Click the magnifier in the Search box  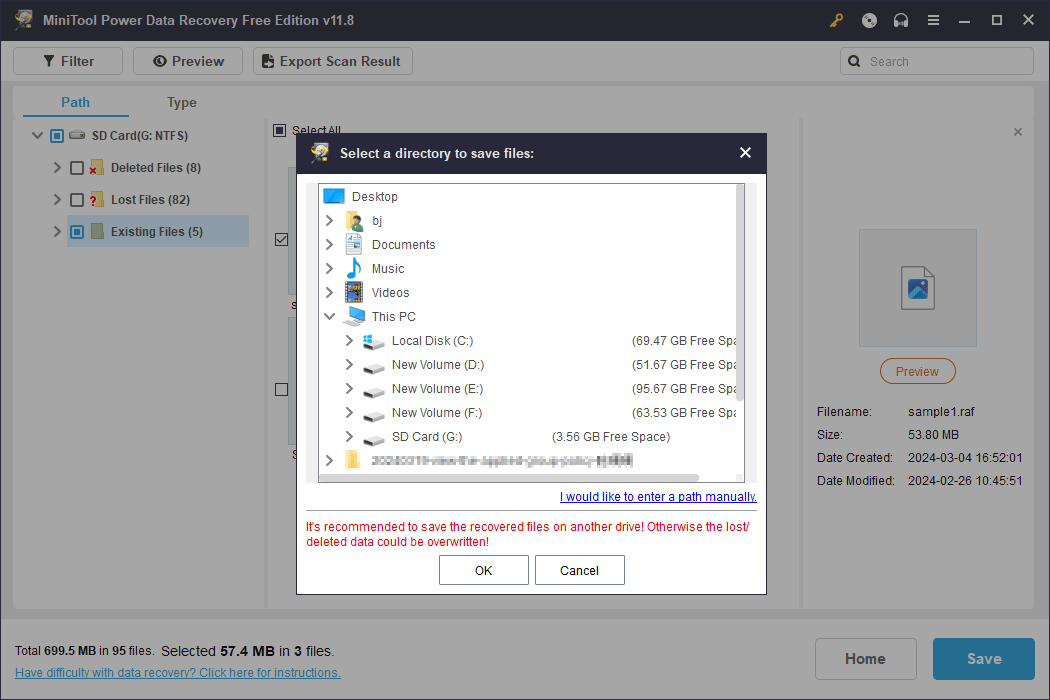point(854,61)
